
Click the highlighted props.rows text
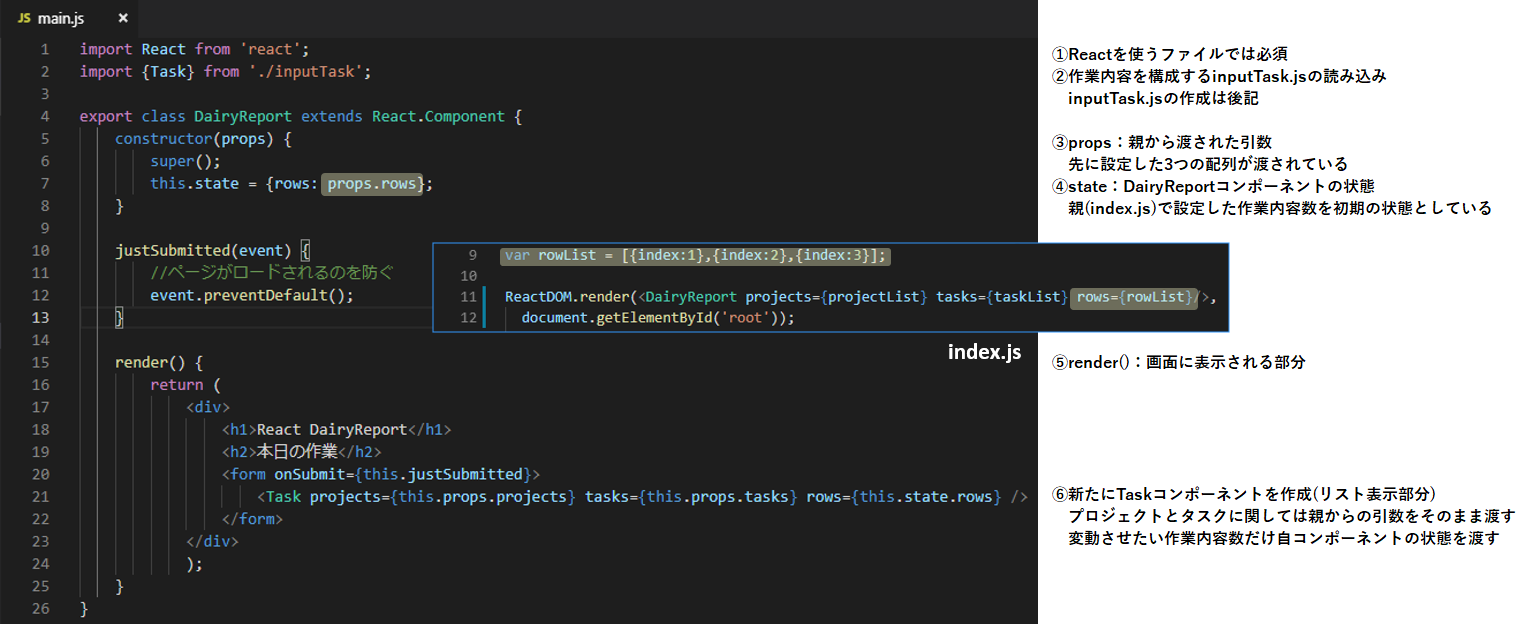pos(372,183)
